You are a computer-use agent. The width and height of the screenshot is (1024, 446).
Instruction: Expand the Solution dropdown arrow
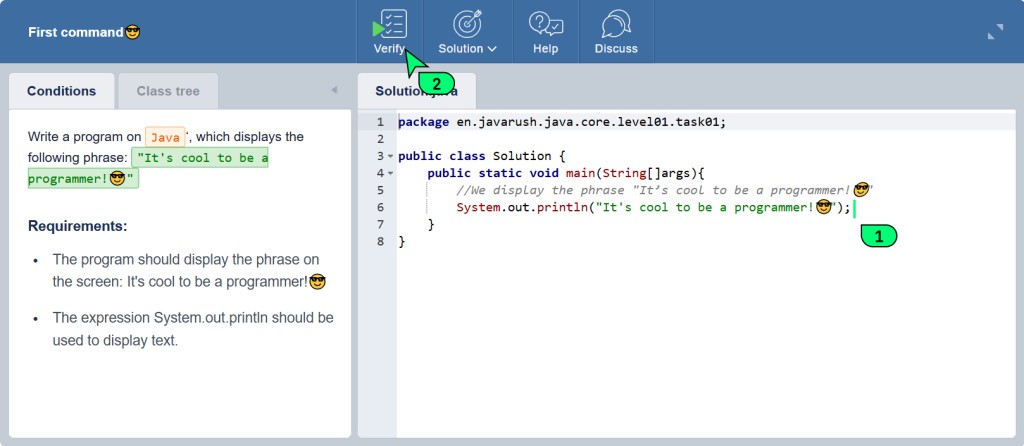pos(493,49)
